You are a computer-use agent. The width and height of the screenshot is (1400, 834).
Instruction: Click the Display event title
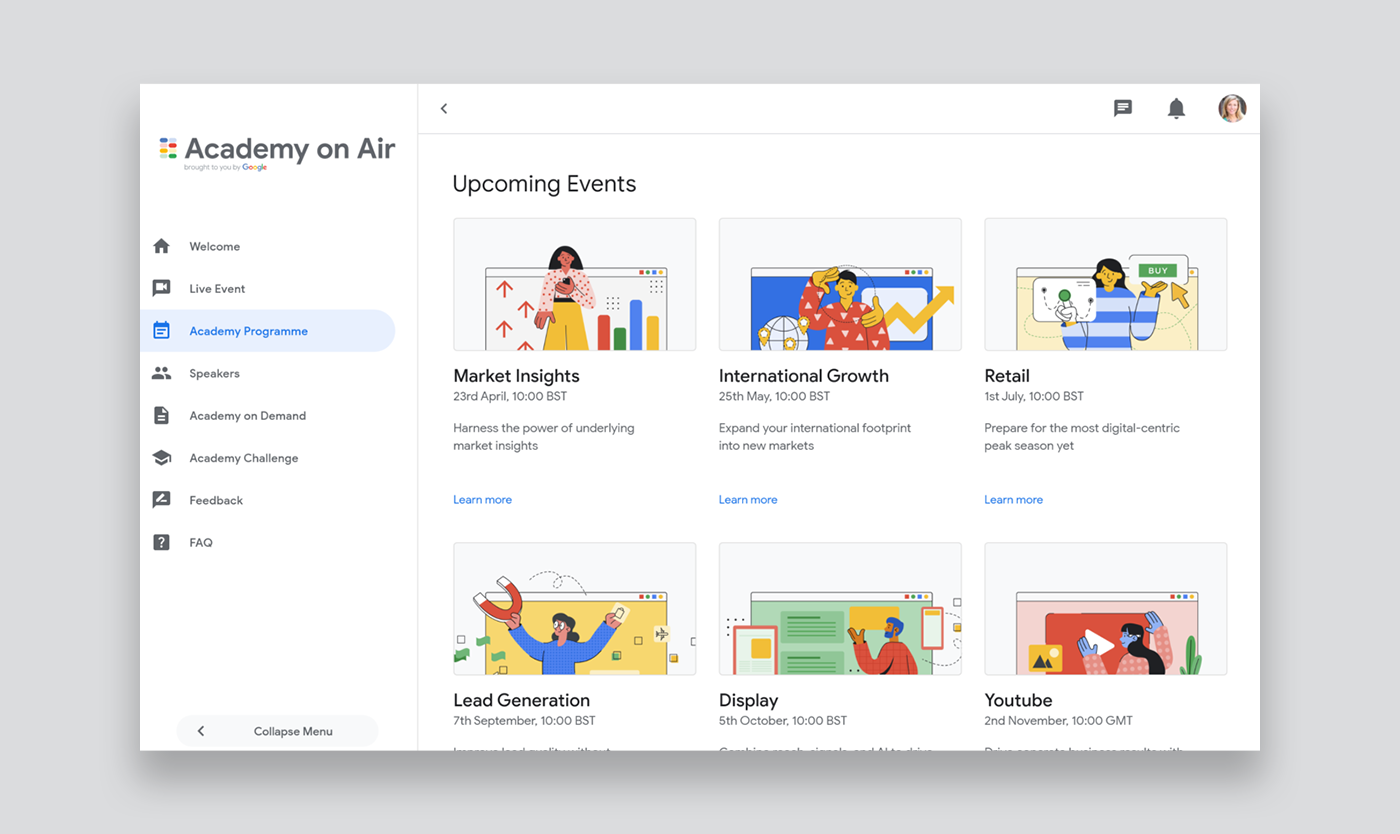(748, 700)
